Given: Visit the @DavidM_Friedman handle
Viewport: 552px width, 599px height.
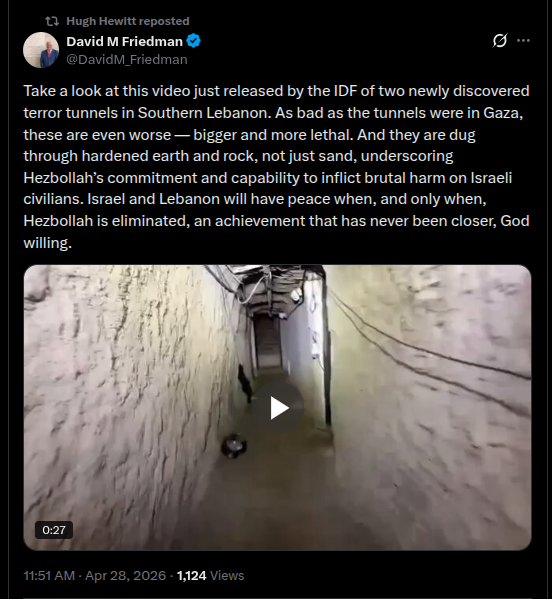Looking at the screenshot, I should (x=127, y=60).
